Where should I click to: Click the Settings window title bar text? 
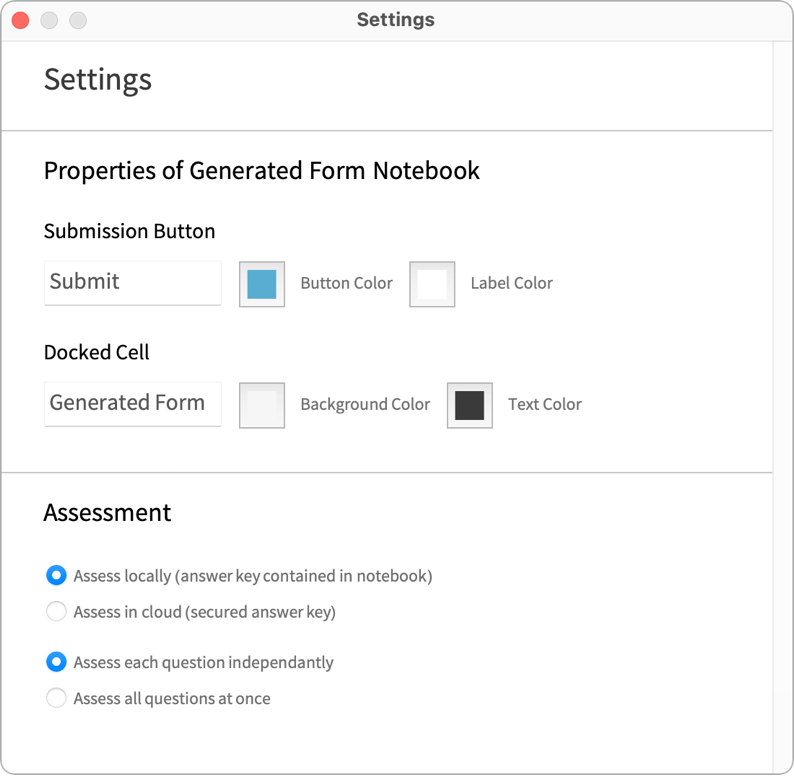(395, 20)
